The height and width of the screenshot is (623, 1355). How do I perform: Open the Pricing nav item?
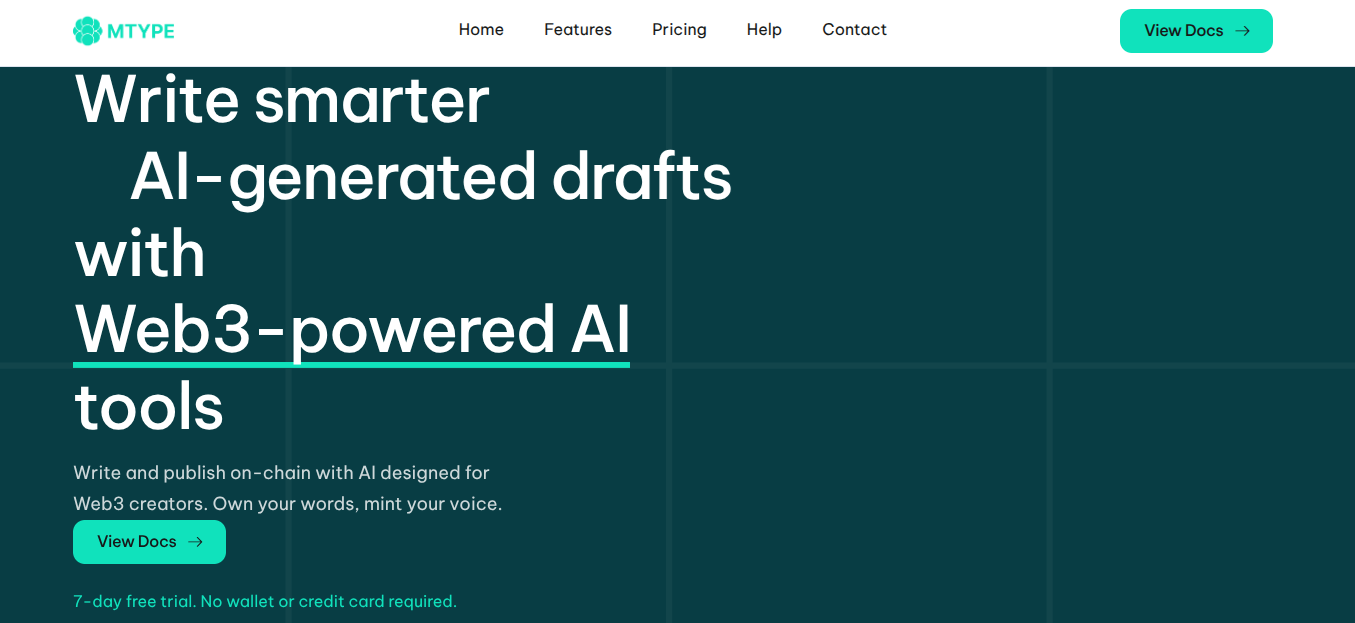[x=679, y=30]
